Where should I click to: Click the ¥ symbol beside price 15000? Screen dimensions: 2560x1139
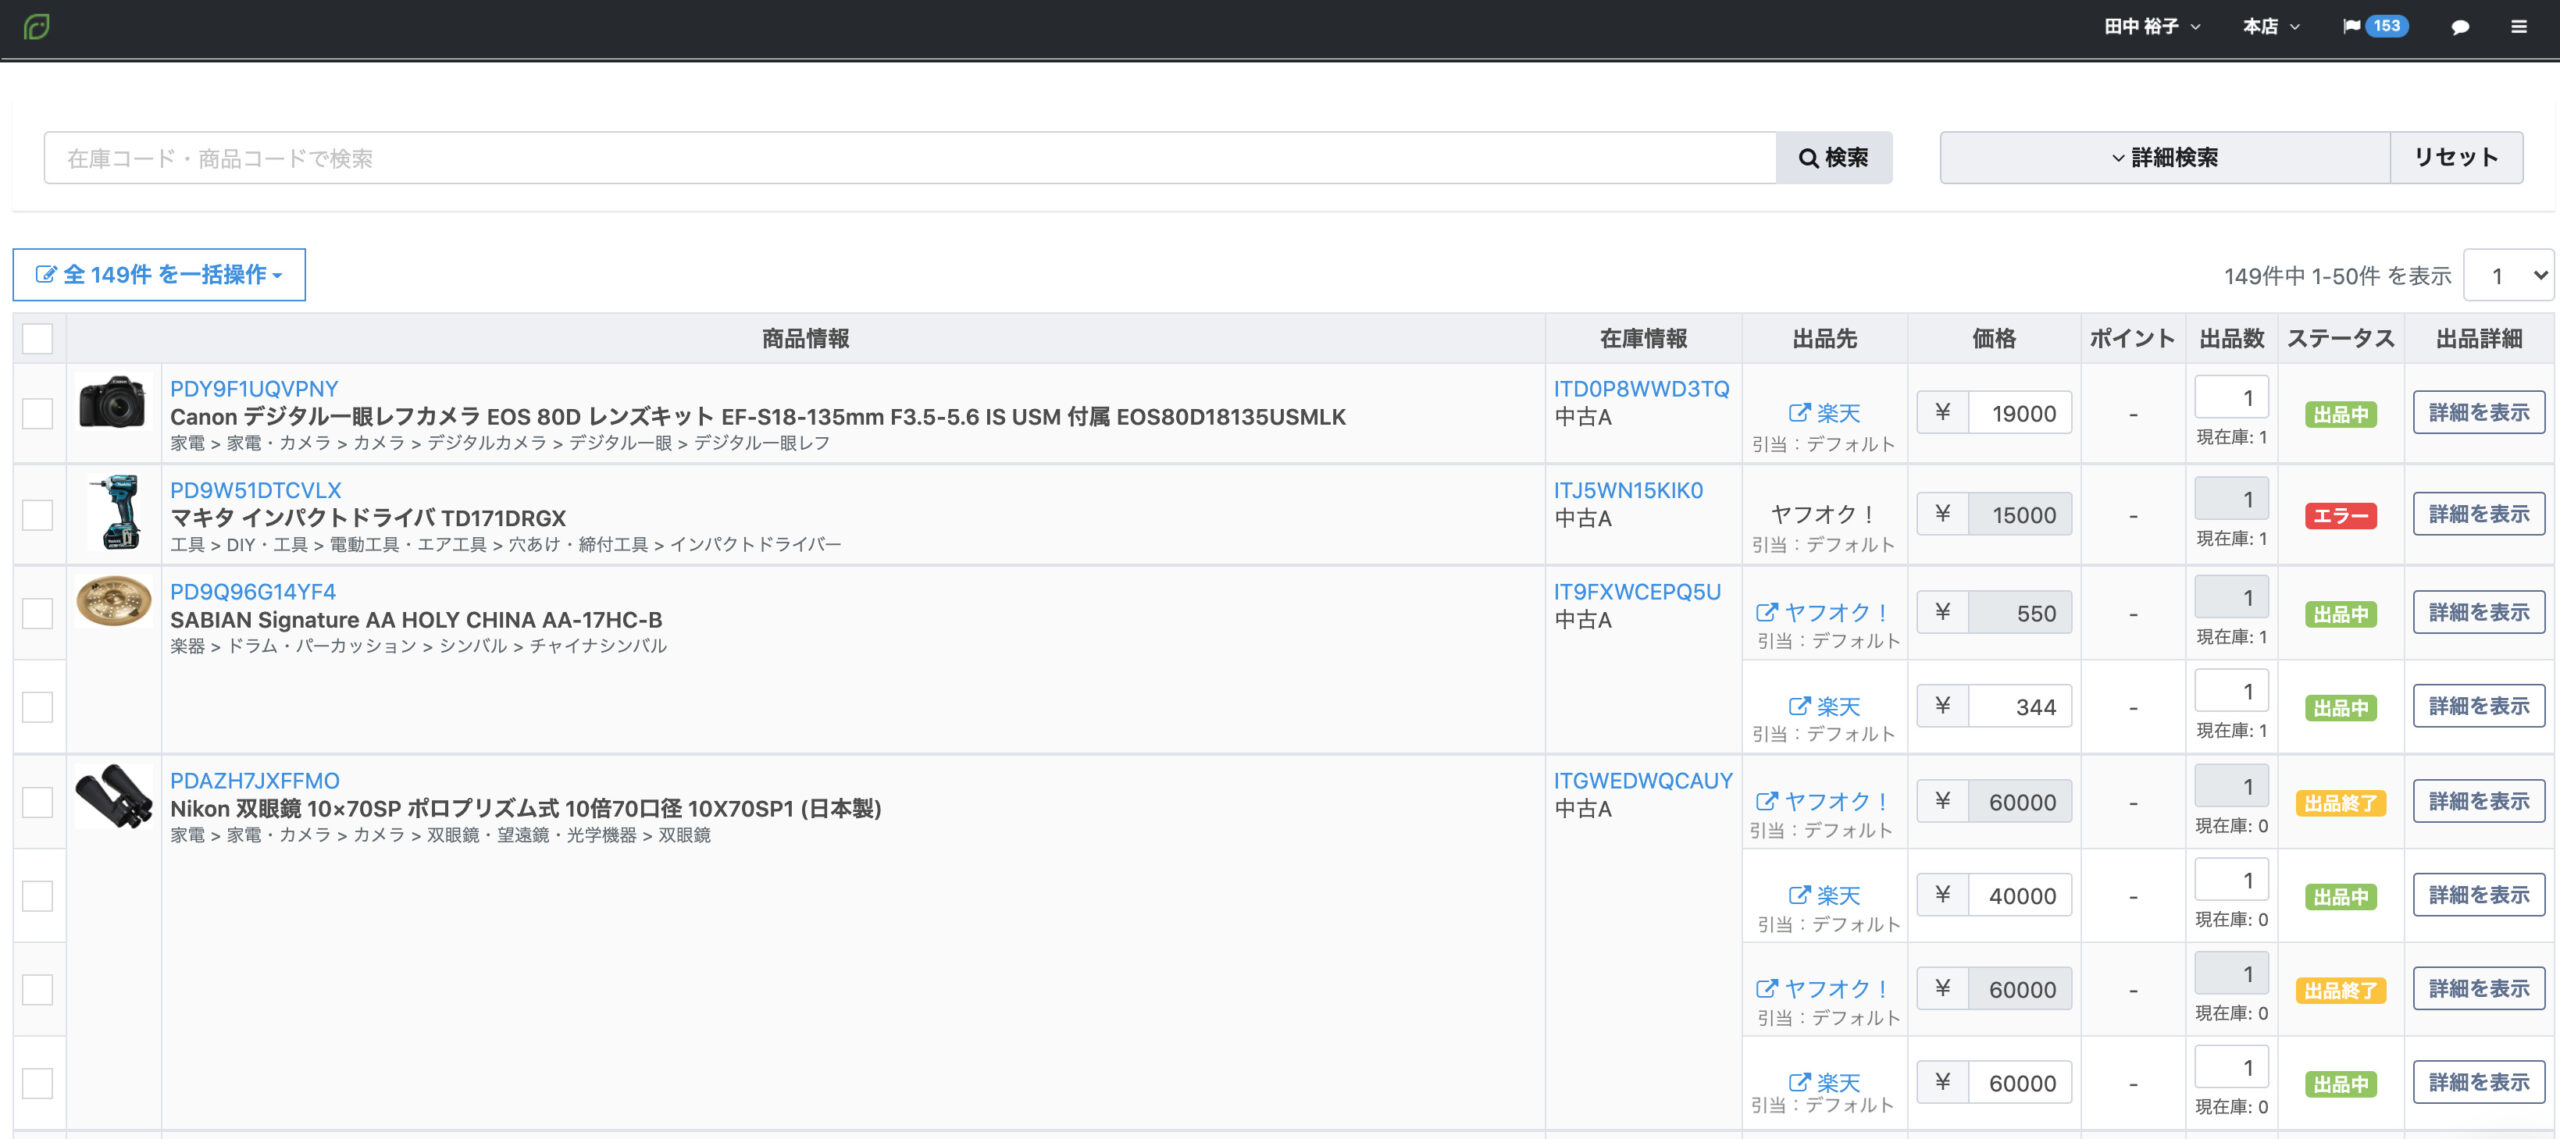[1943, 514]
